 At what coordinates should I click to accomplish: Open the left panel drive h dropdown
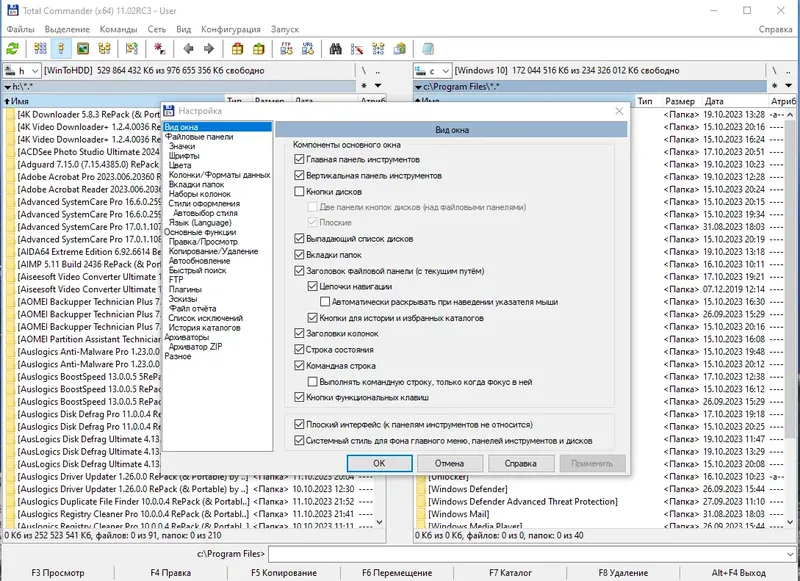tap(21, 70)
